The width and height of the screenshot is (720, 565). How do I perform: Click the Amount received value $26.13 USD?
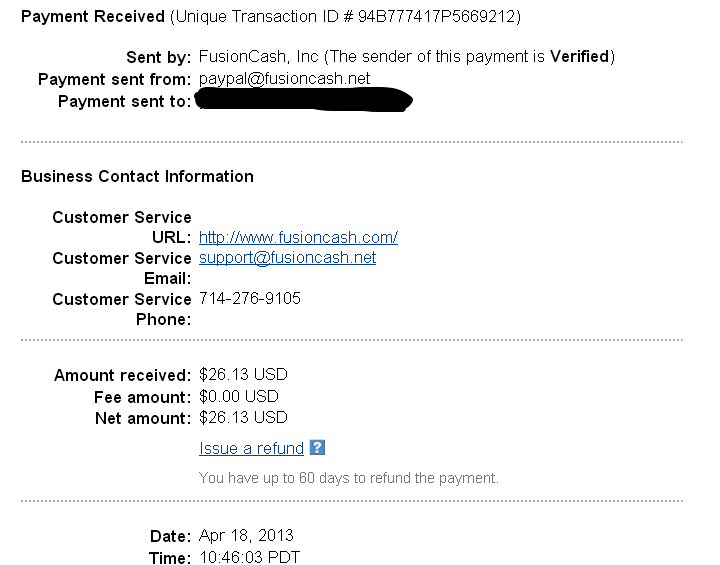[x=243, y=374]
